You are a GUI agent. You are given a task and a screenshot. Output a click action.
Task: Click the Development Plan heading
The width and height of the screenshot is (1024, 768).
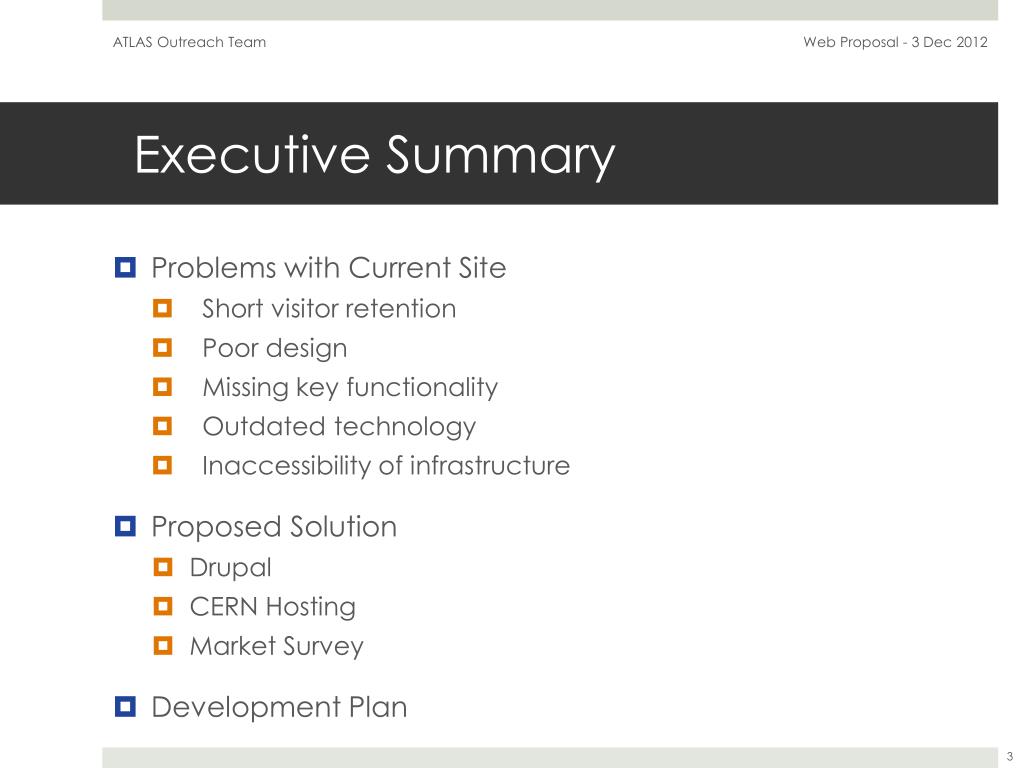pyautogui.click(x=279, y=707)
